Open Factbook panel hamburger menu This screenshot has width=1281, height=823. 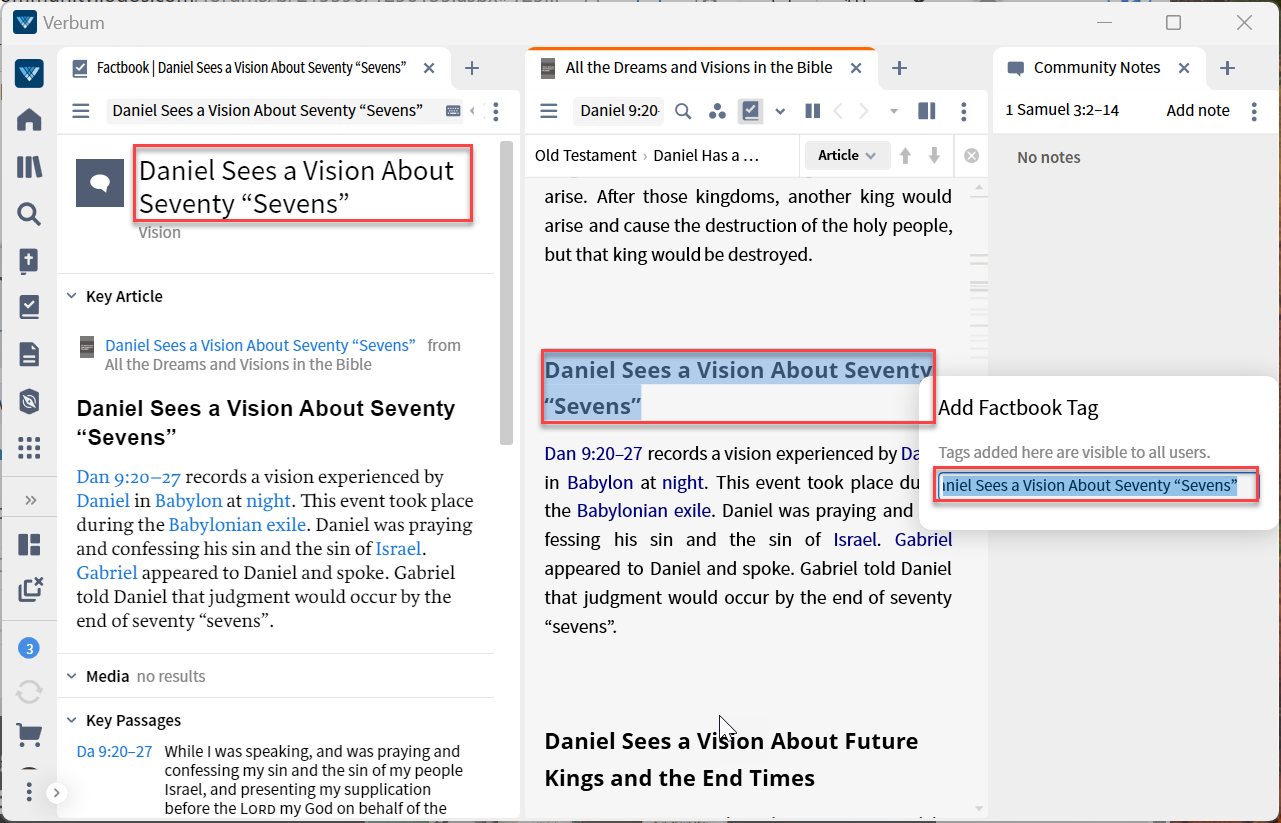[x=81, y=111]
